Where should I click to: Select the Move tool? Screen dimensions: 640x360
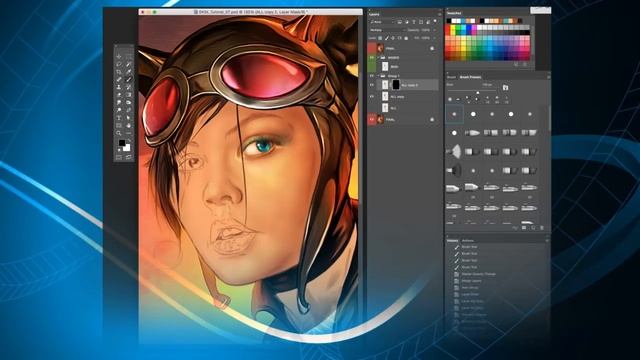click(119, 57)
